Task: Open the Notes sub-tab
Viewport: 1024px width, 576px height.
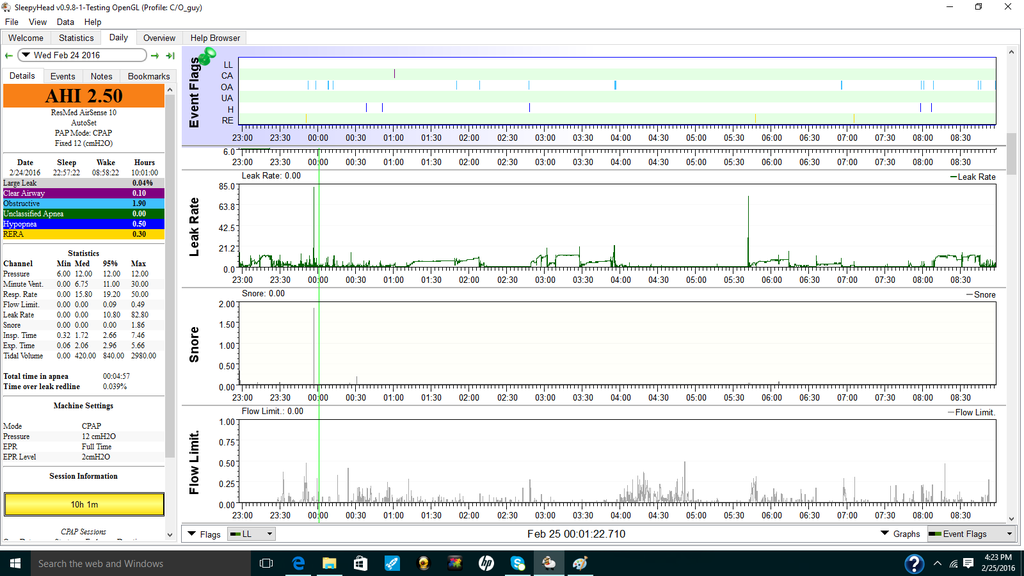Action: coord(101,76)
